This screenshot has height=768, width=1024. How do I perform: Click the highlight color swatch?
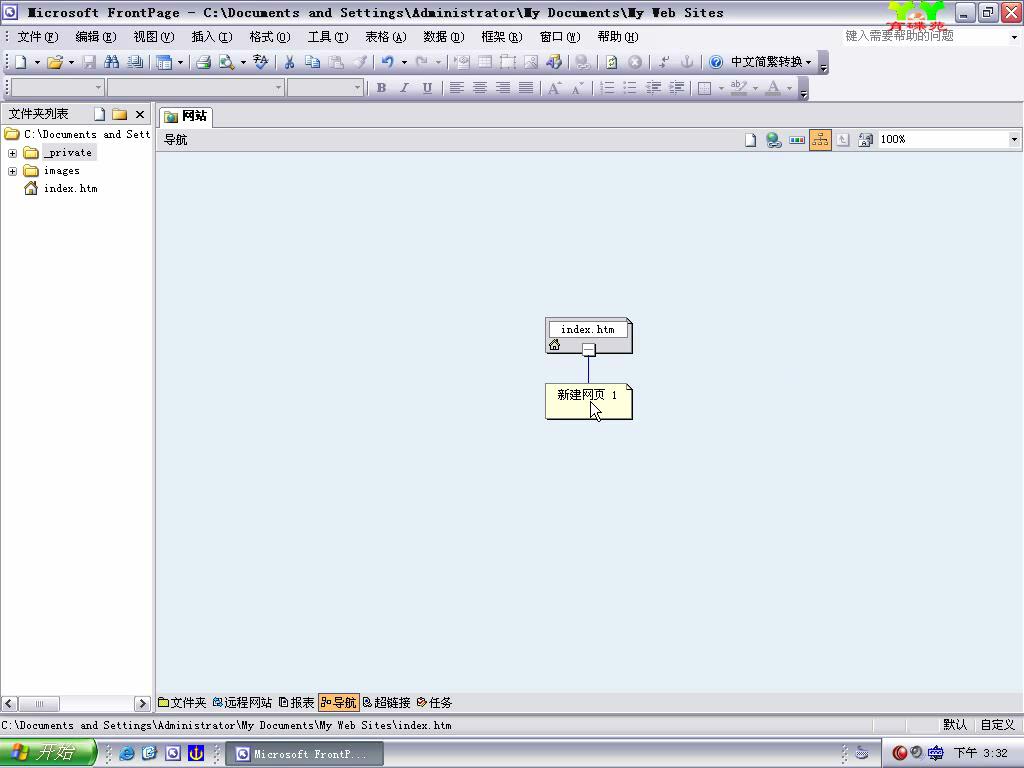coord(739,88)
